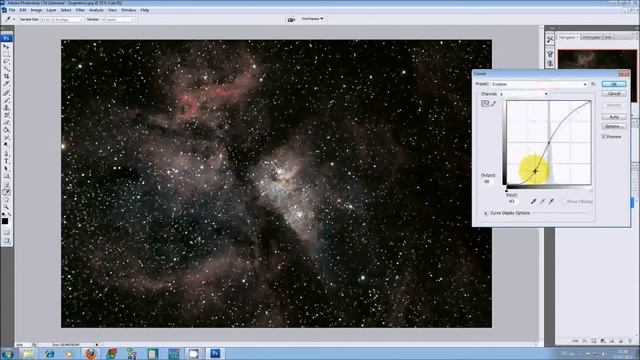Open the Filter menu
This screenshot has height=360, width=640.
(80, 10)
